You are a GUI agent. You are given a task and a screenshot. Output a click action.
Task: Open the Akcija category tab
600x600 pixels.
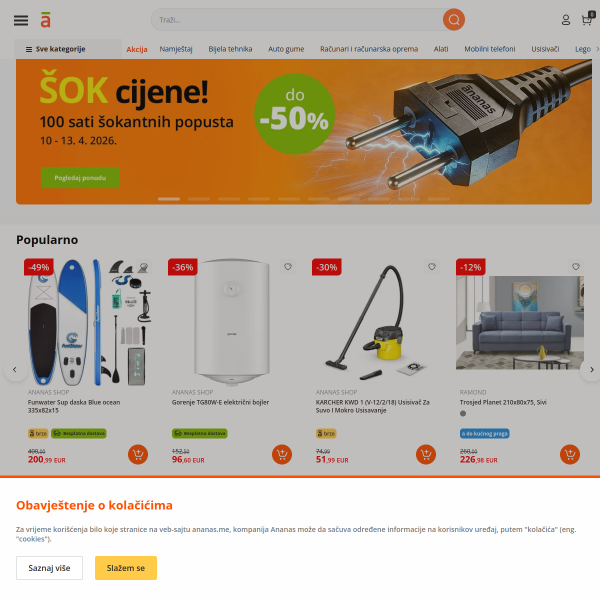point(137,49)
